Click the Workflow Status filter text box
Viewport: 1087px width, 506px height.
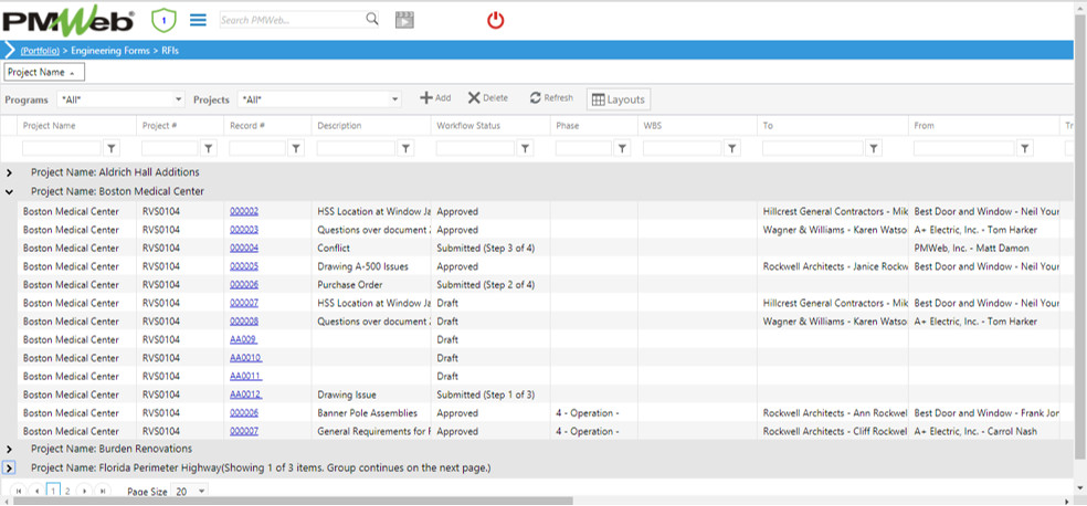(x=476, y=148)
